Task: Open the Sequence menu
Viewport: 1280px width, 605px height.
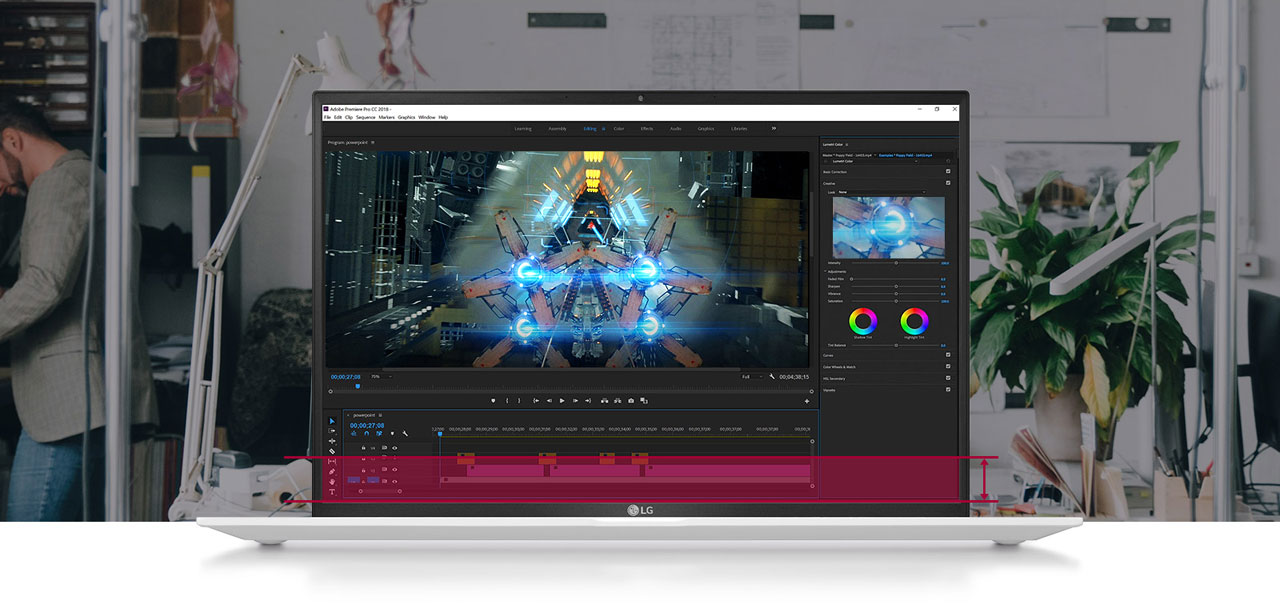Action: click(x=366, y=117)
